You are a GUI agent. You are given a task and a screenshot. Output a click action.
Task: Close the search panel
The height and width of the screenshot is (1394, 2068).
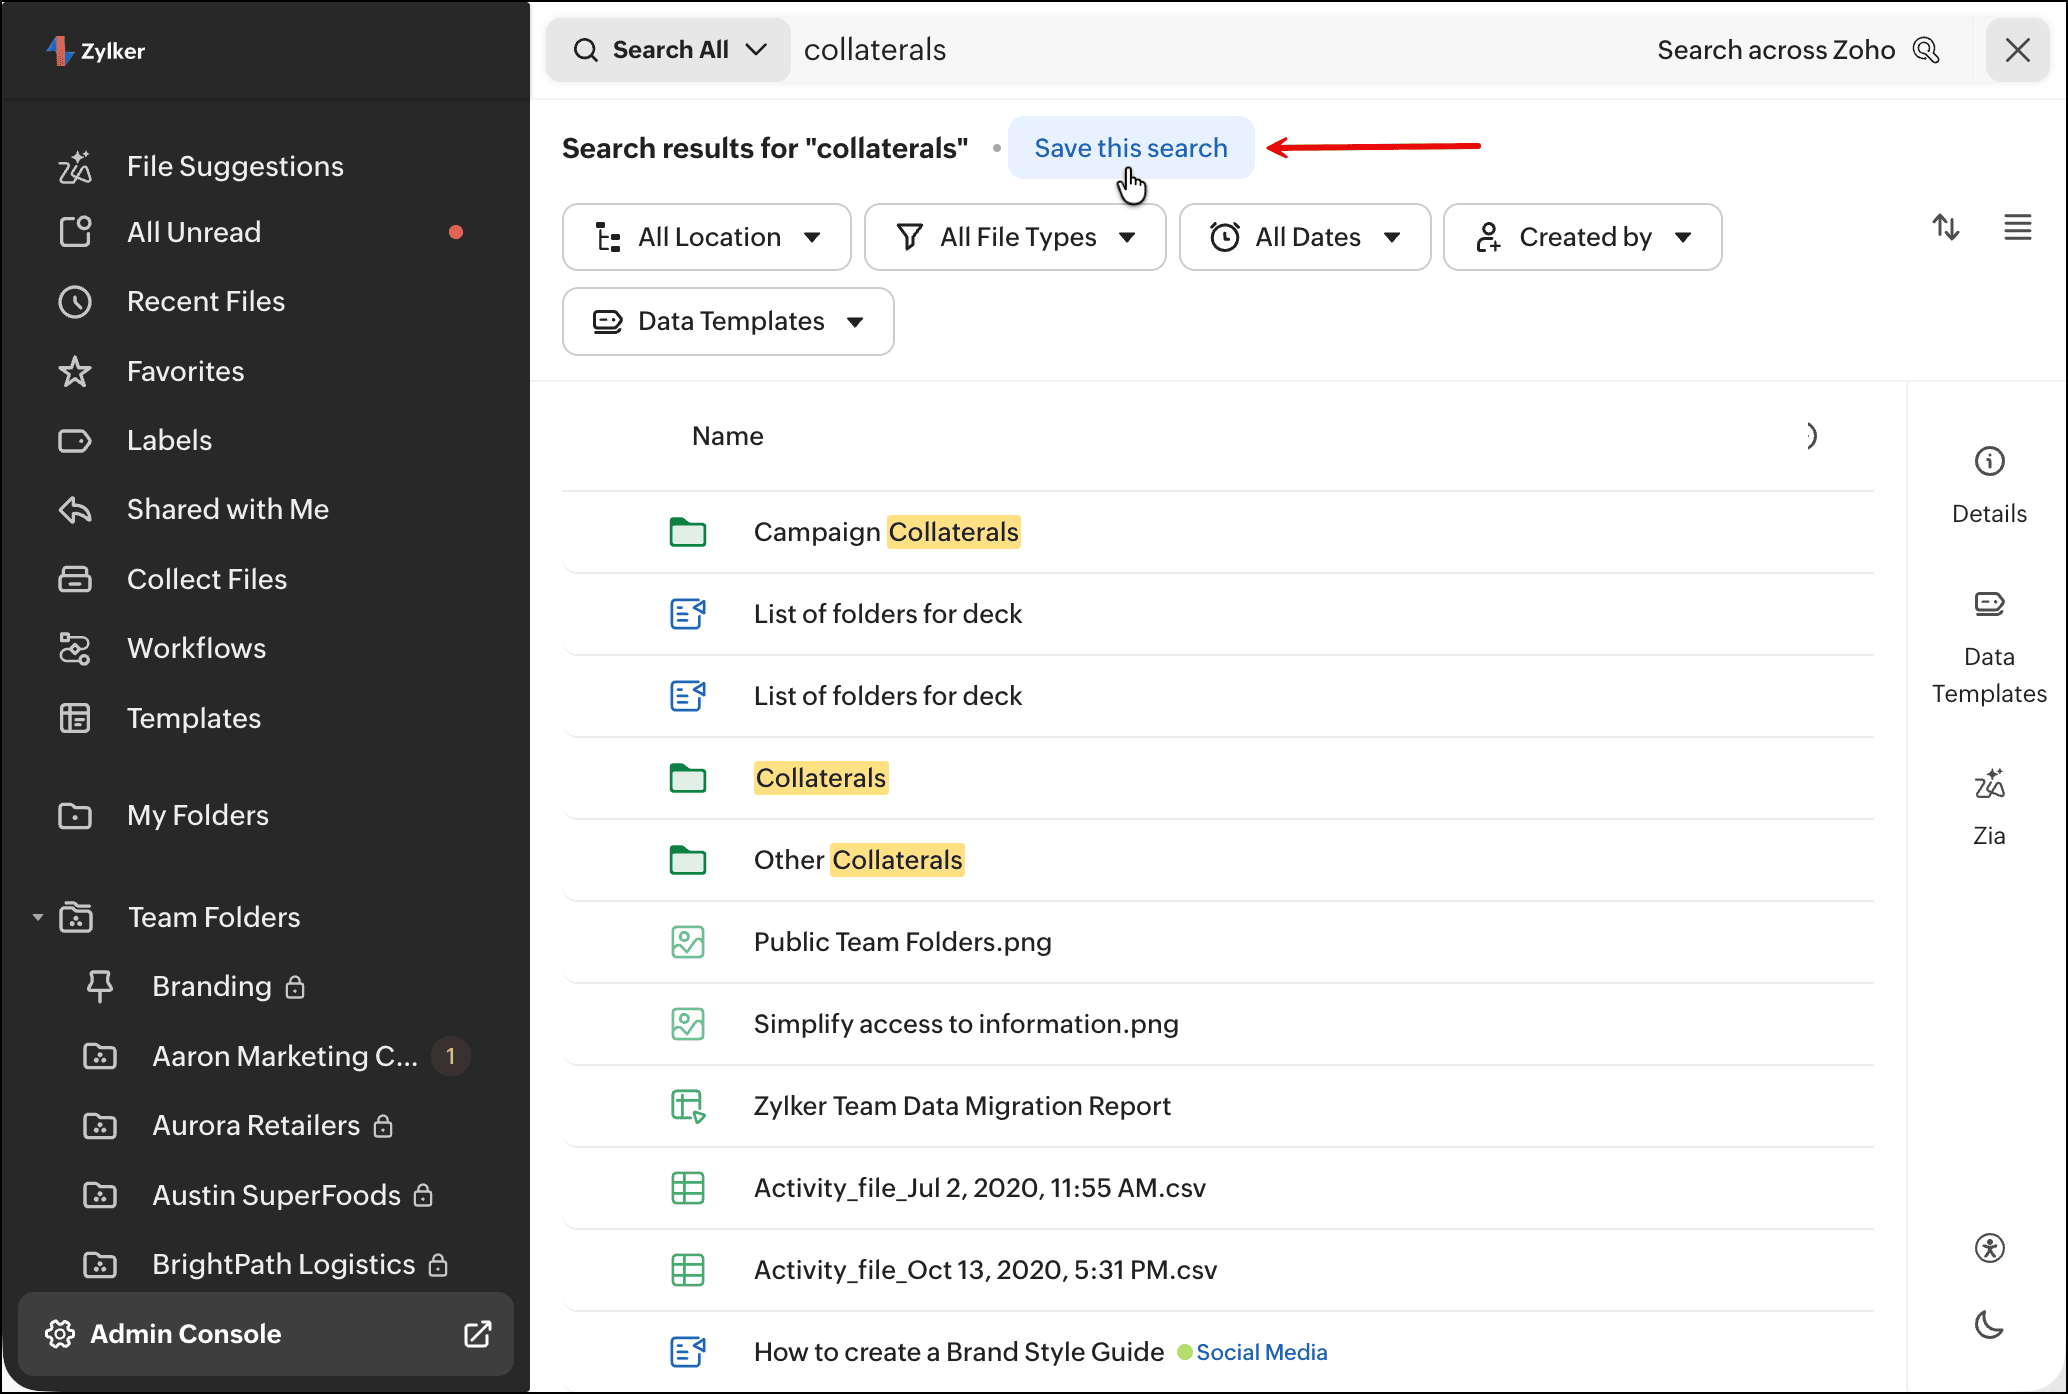(x=2018, y=50)
